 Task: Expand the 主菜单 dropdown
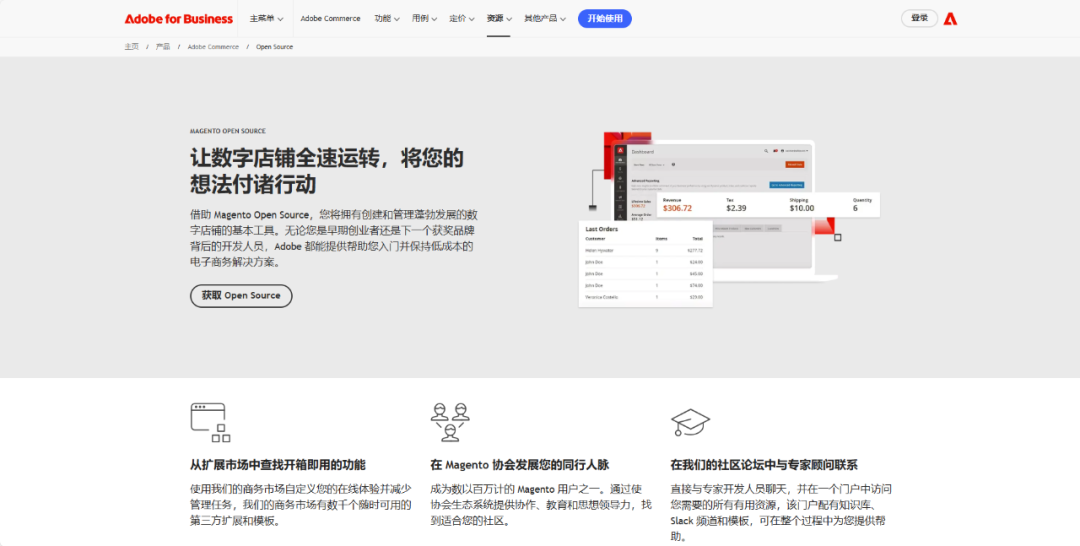tap(267, 19)
